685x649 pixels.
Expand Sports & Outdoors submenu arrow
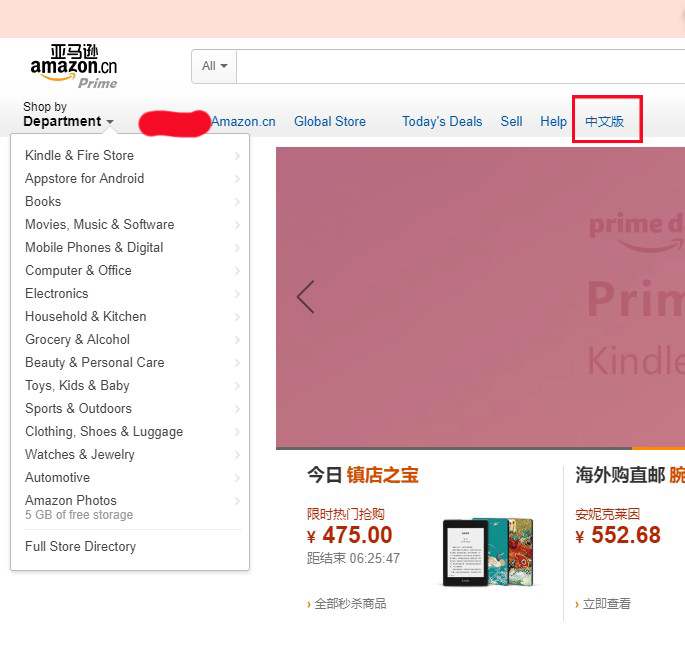pos(237,408)
